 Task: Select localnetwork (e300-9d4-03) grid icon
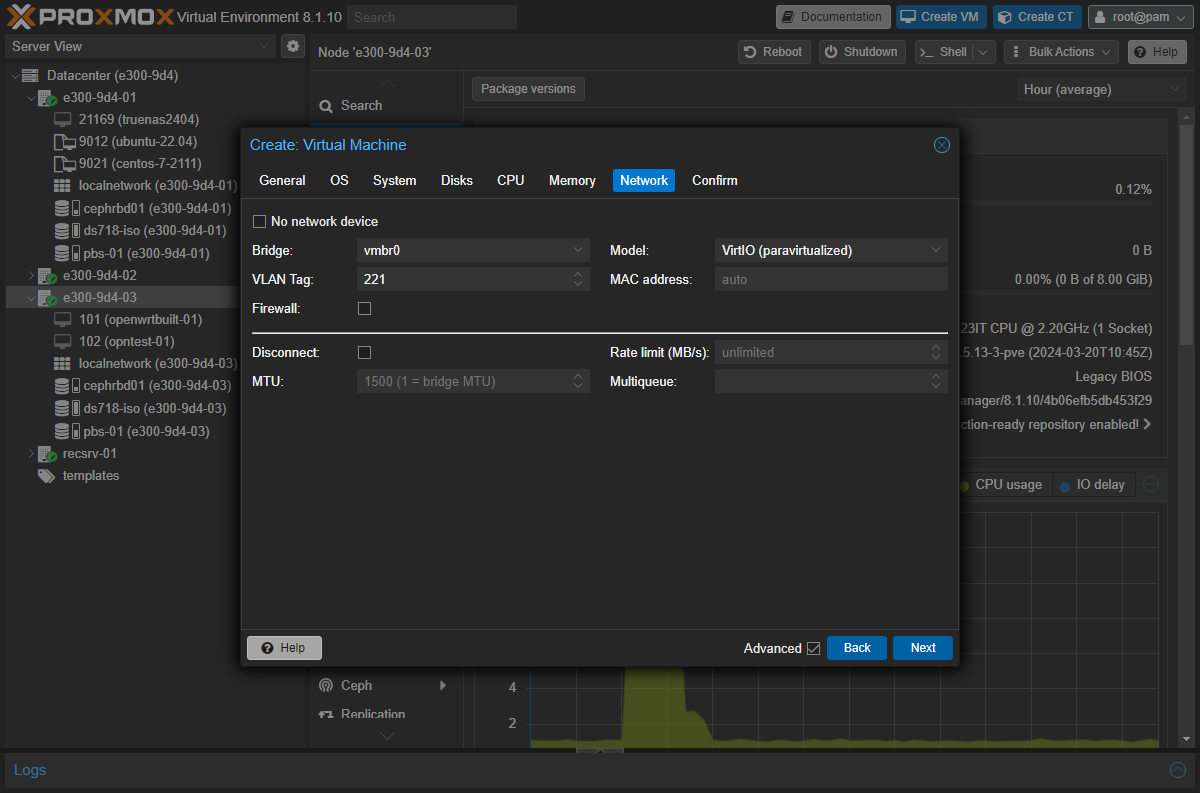tap(62, 364)
